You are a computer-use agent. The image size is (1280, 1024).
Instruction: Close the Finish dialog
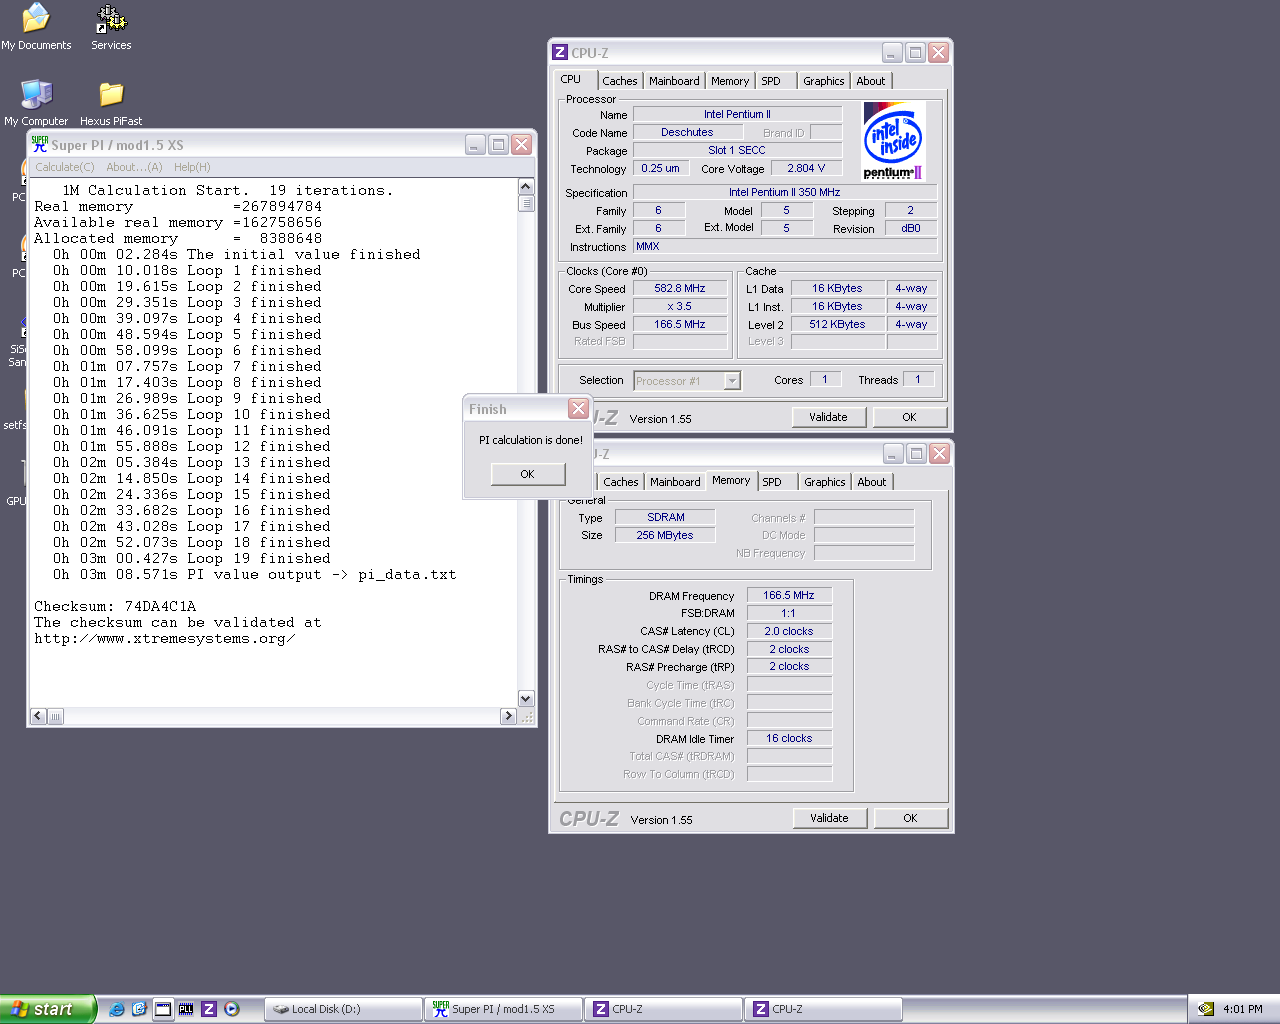point(578,408)
